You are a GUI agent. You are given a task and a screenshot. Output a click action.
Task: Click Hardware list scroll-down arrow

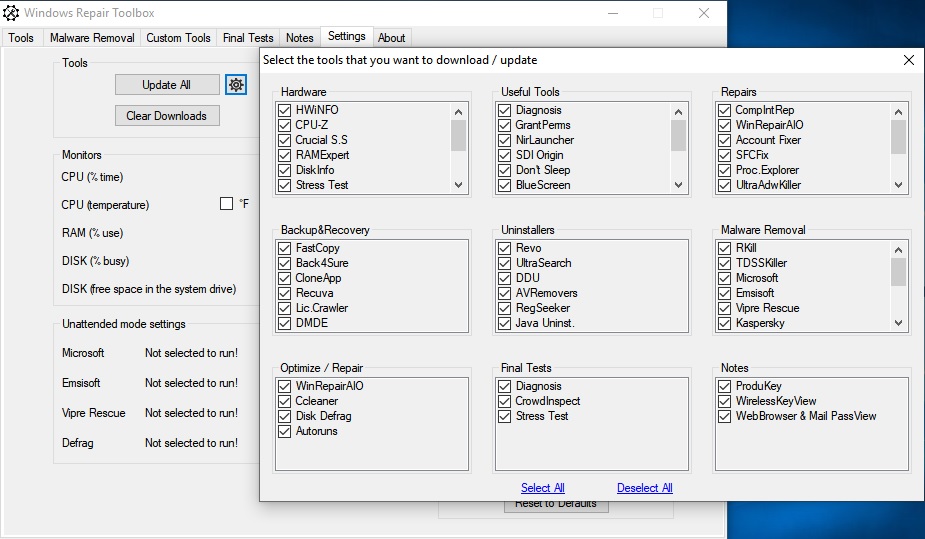pos(458,185)
